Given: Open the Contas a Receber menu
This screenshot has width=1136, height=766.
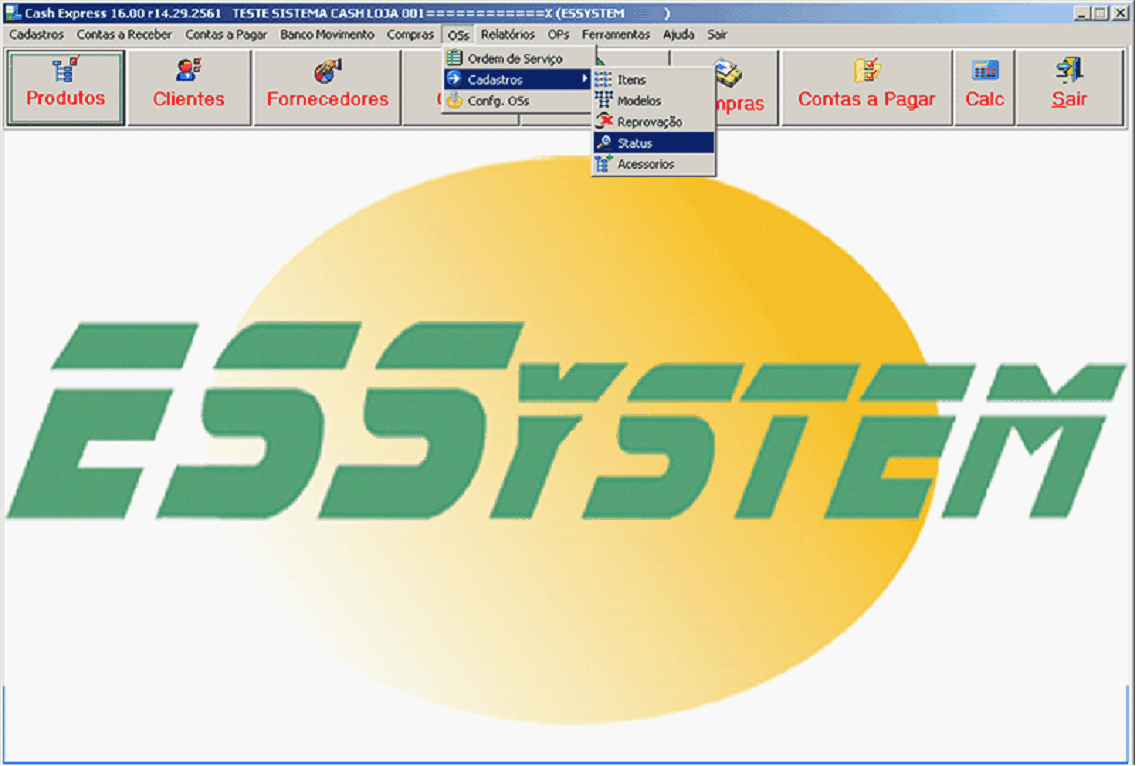Looking at the screenshot, I should click(x=124, y=34).
